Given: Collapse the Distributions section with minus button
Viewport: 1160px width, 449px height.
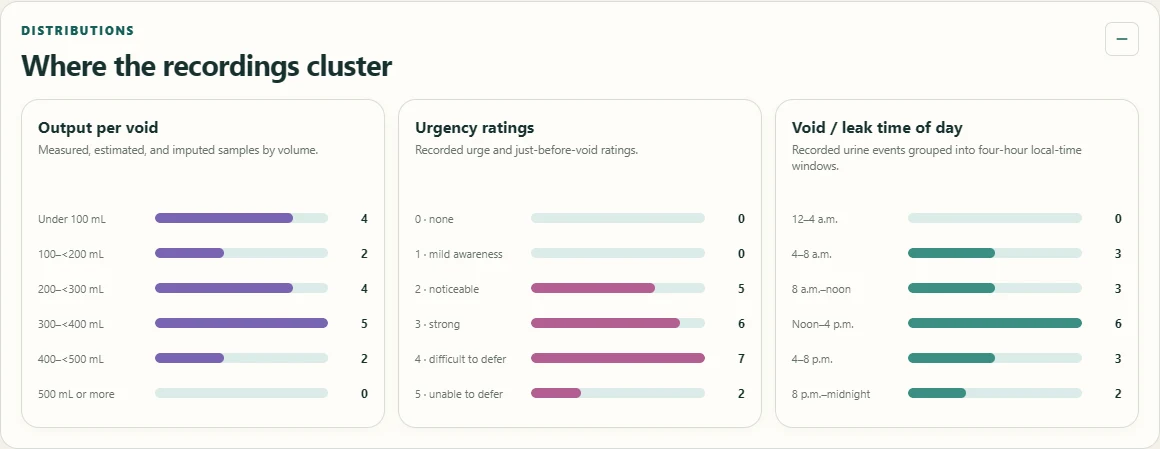Looking at the screenshot, I should pos(1122,39).
